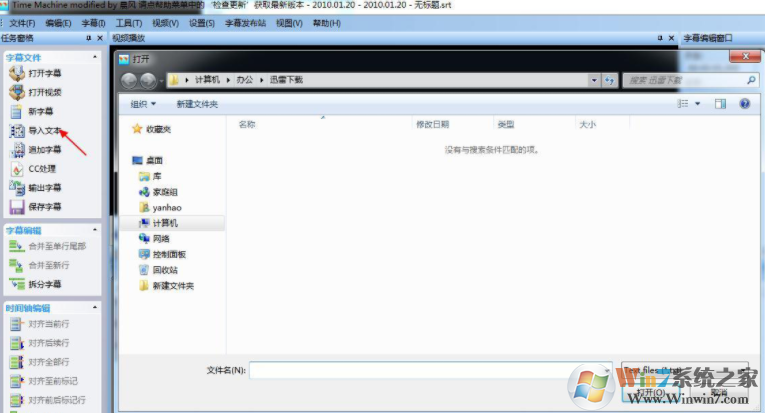Screen dimensions: 765x413
Task: Open the view options dropdown arrow
Action: tap(698, 104)
